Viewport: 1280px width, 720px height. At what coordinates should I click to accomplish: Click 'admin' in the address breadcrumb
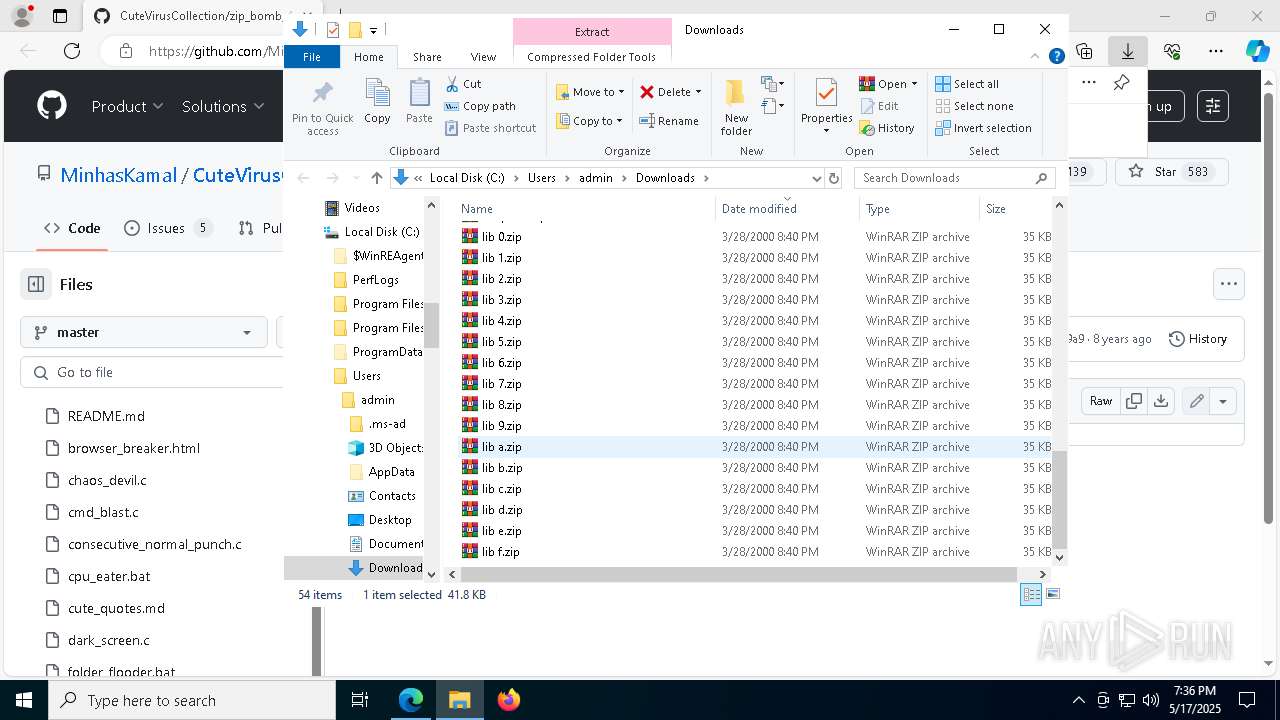tap(595, 178)
